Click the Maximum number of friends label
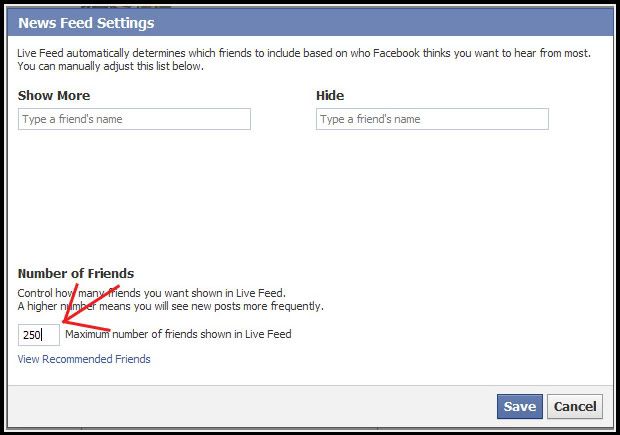The width and height of the screenshot is (620, 435). [178, 334]
